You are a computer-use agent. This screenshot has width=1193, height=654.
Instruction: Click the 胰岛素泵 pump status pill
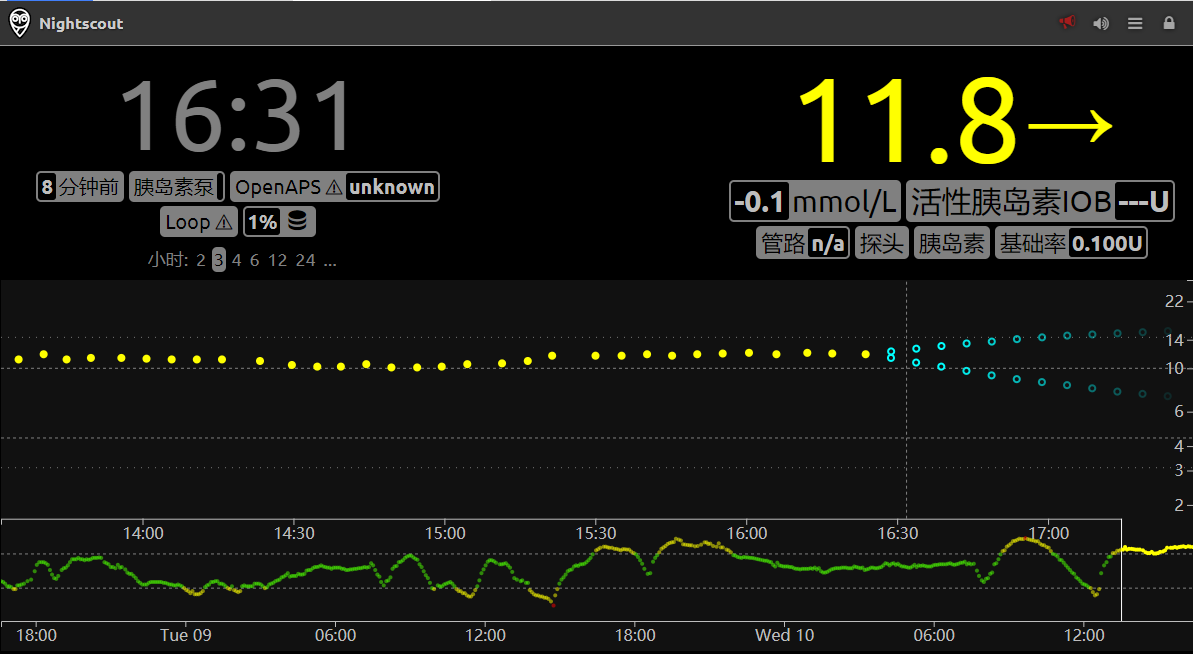177,186
